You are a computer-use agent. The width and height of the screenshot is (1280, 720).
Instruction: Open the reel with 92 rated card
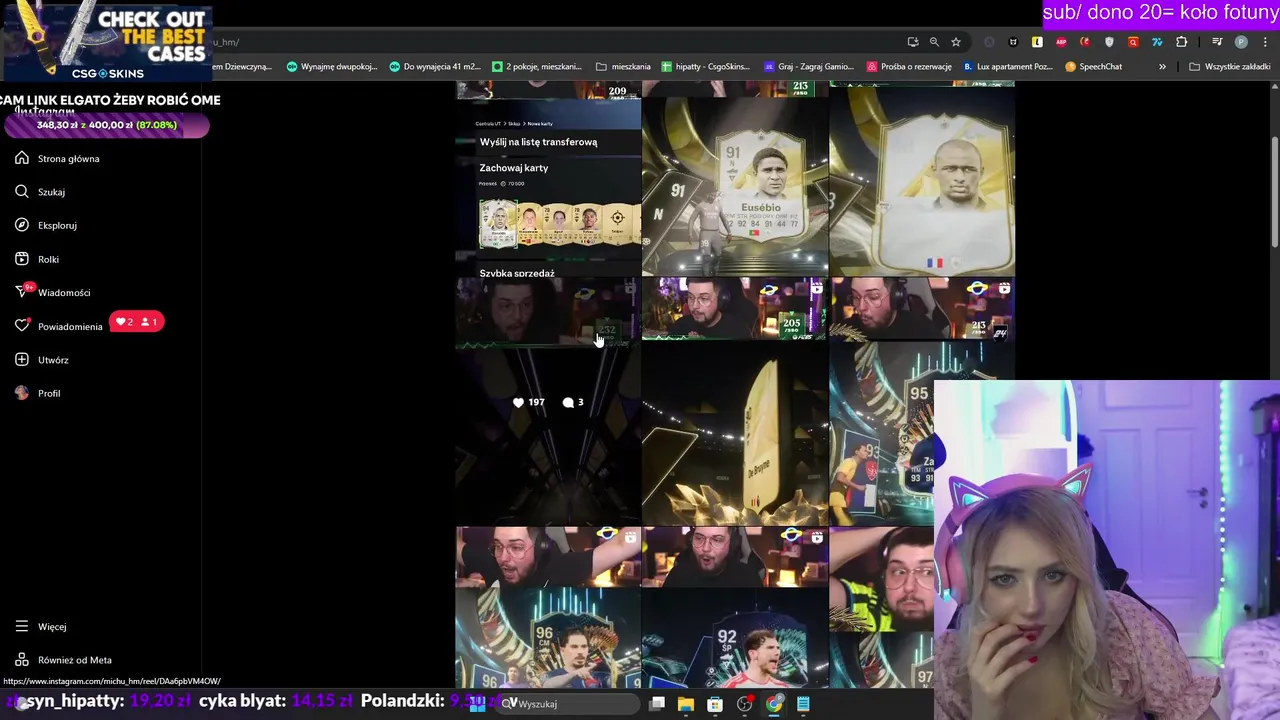click(735, 608)
